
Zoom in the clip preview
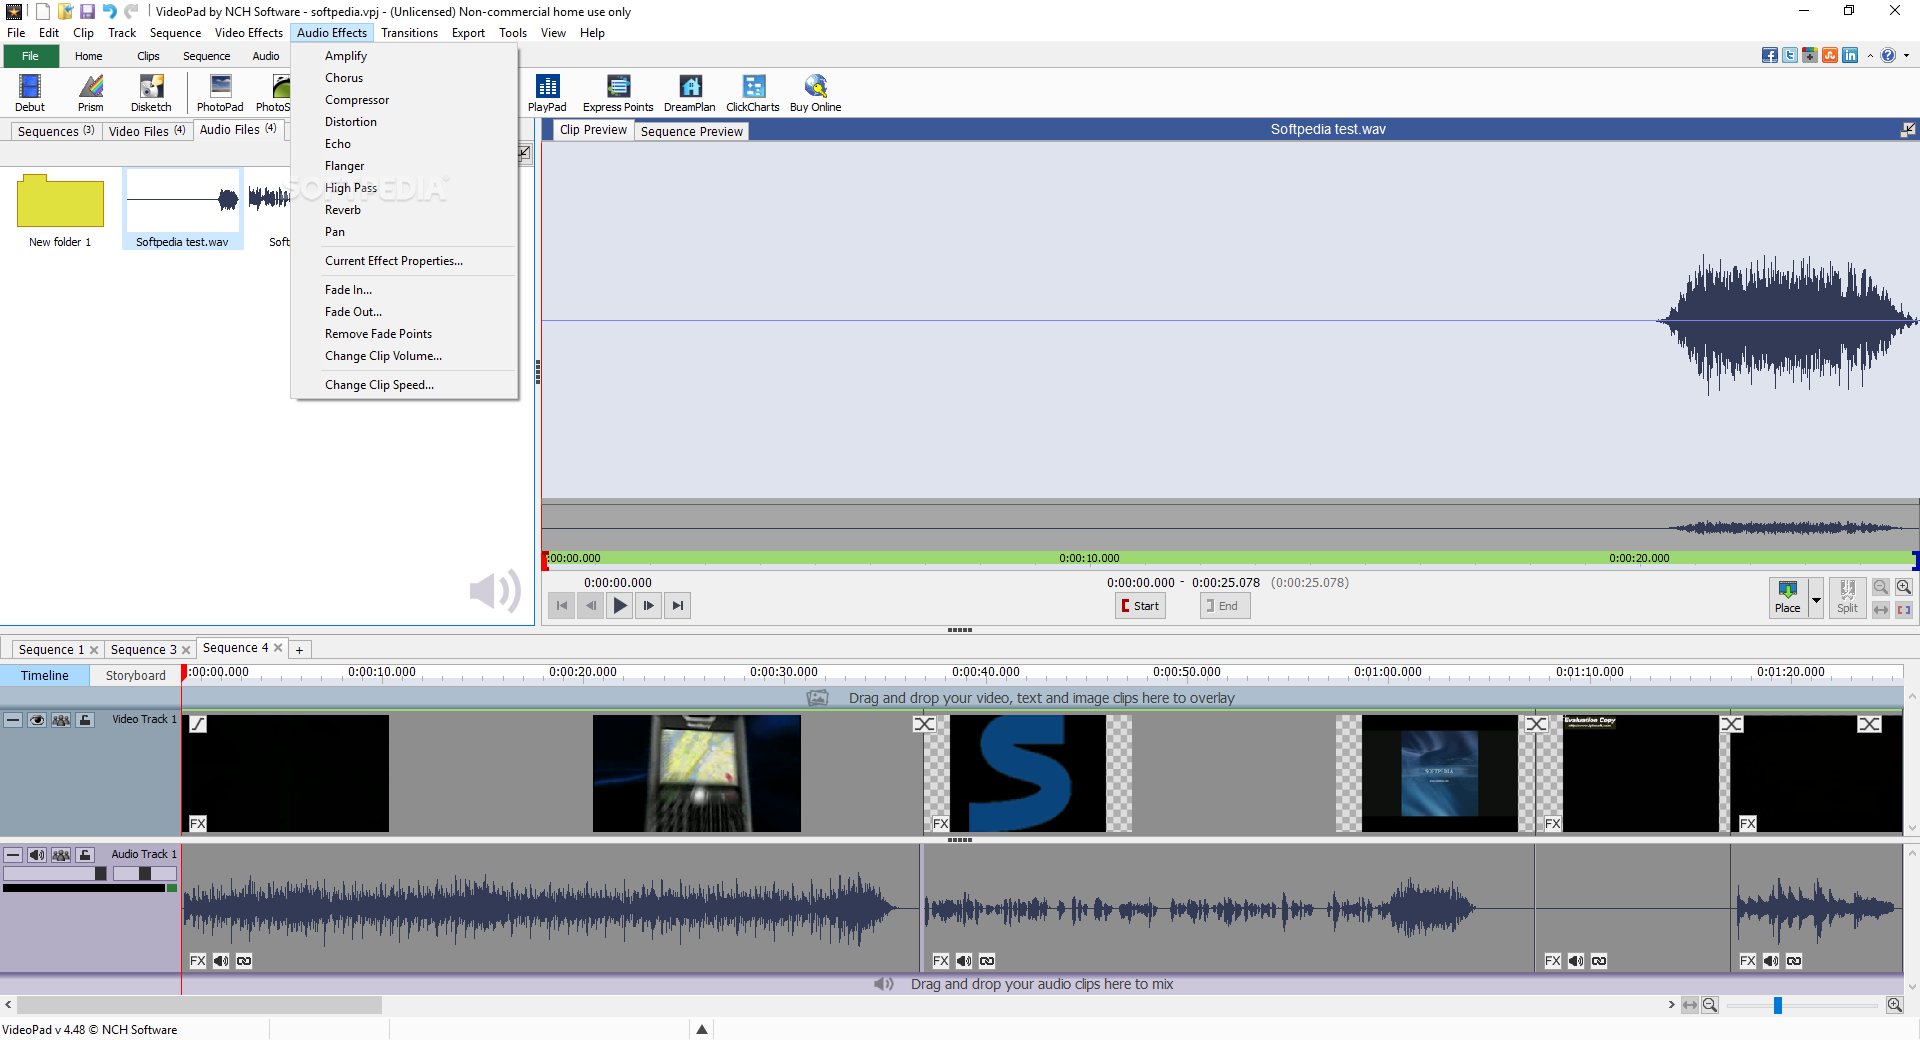click(x=1904, y=588)
